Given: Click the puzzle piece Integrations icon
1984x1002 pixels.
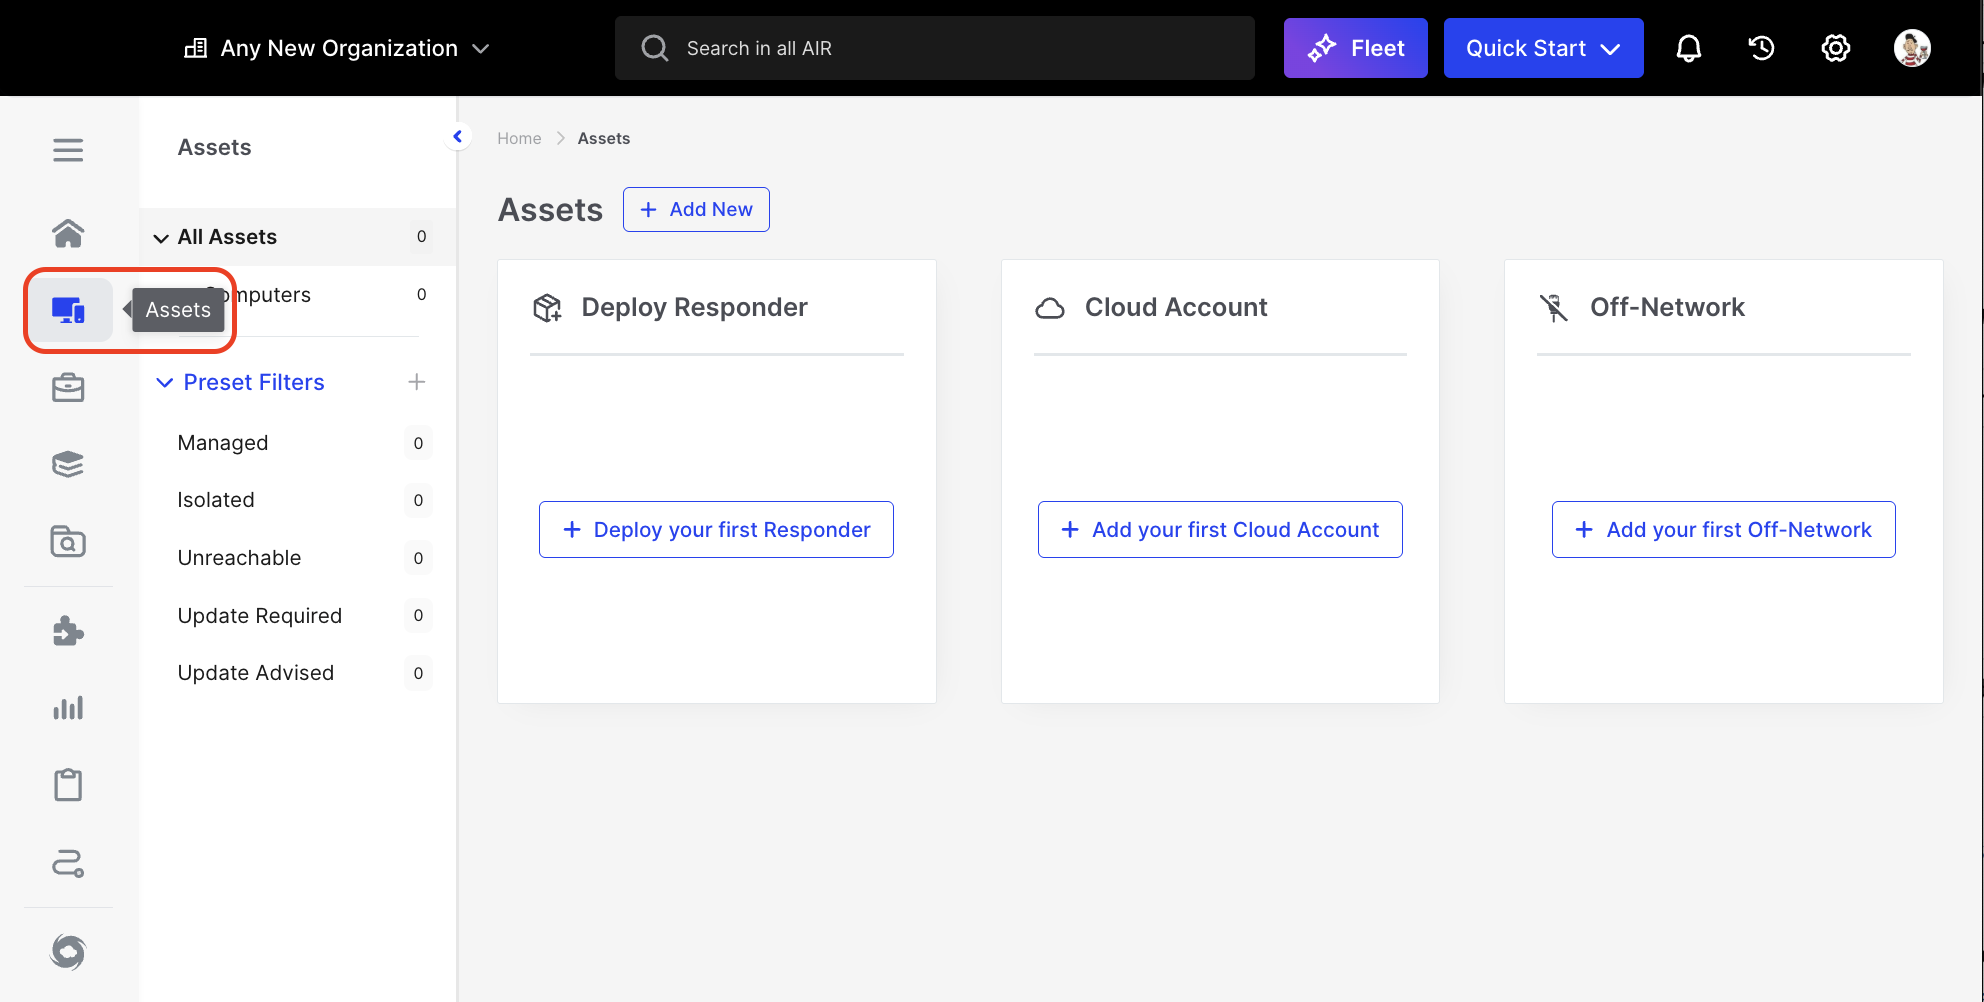Looking at the screenshot, I should tap(68, 631).
